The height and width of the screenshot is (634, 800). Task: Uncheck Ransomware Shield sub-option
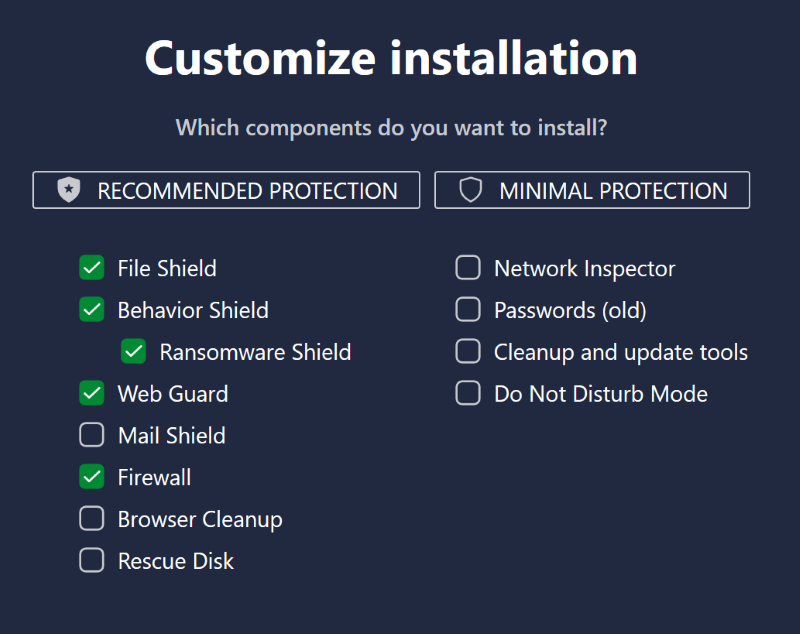coord(134,351)
